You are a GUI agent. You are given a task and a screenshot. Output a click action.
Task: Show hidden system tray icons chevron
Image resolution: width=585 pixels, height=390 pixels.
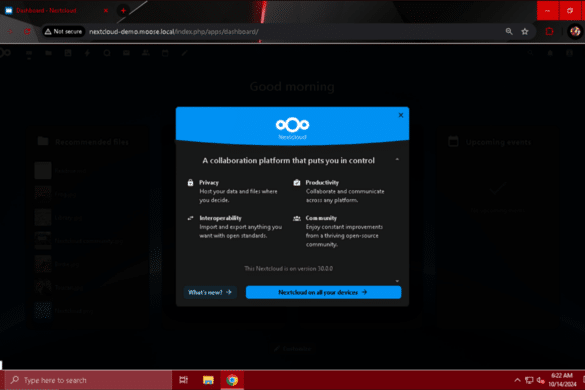[x=517, y=380]
